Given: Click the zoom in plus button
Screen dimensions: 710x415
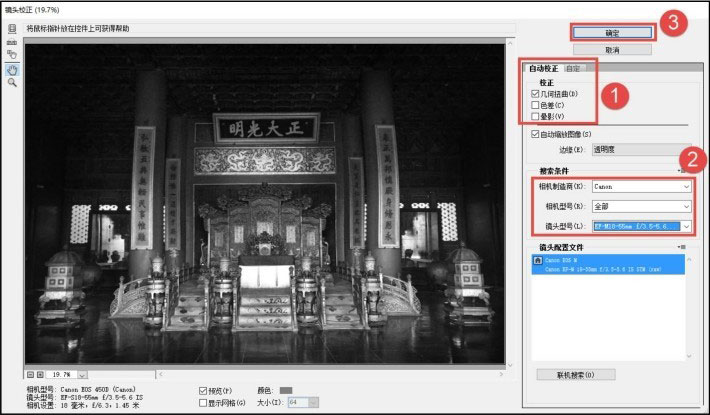Looking at the screenshot, I should click(40, 373).
